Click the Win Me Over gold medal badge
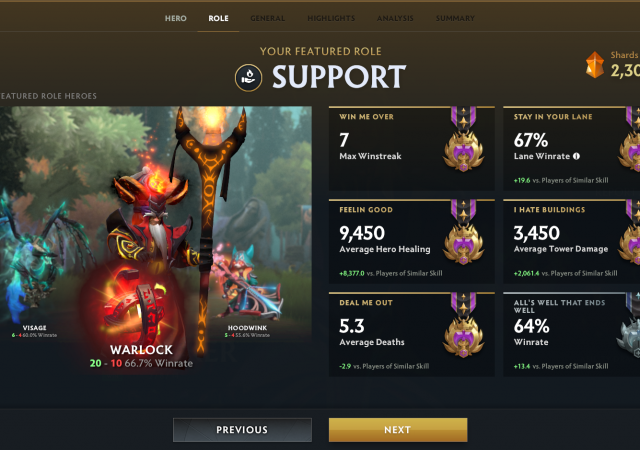Image resolution: width=640 pixels, height=450 pixels. coord(463,140)
